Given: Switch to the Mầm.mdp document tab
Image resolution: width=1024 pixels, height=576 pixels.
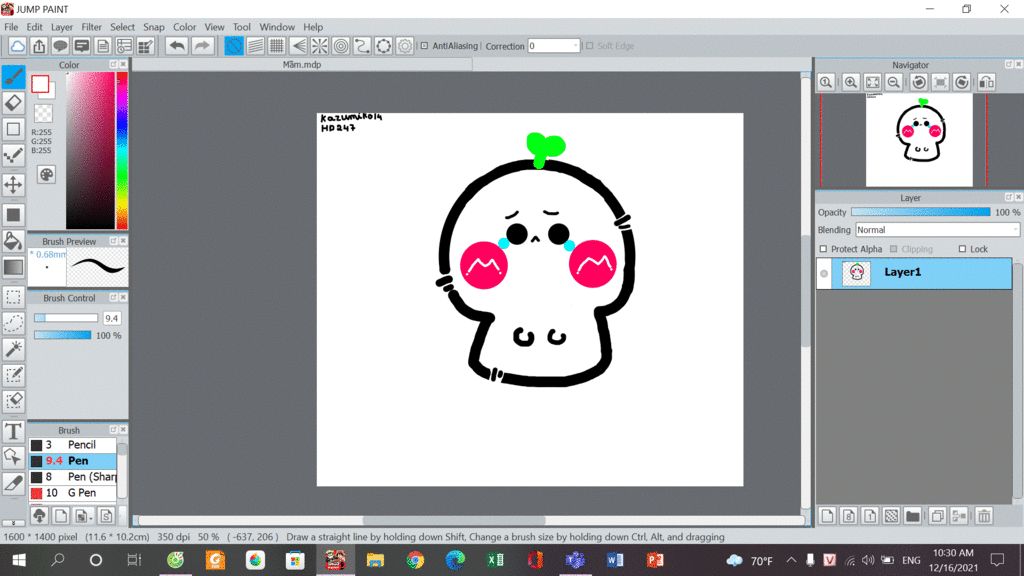Looking at the screenshot, I should [x=302, y=65].
